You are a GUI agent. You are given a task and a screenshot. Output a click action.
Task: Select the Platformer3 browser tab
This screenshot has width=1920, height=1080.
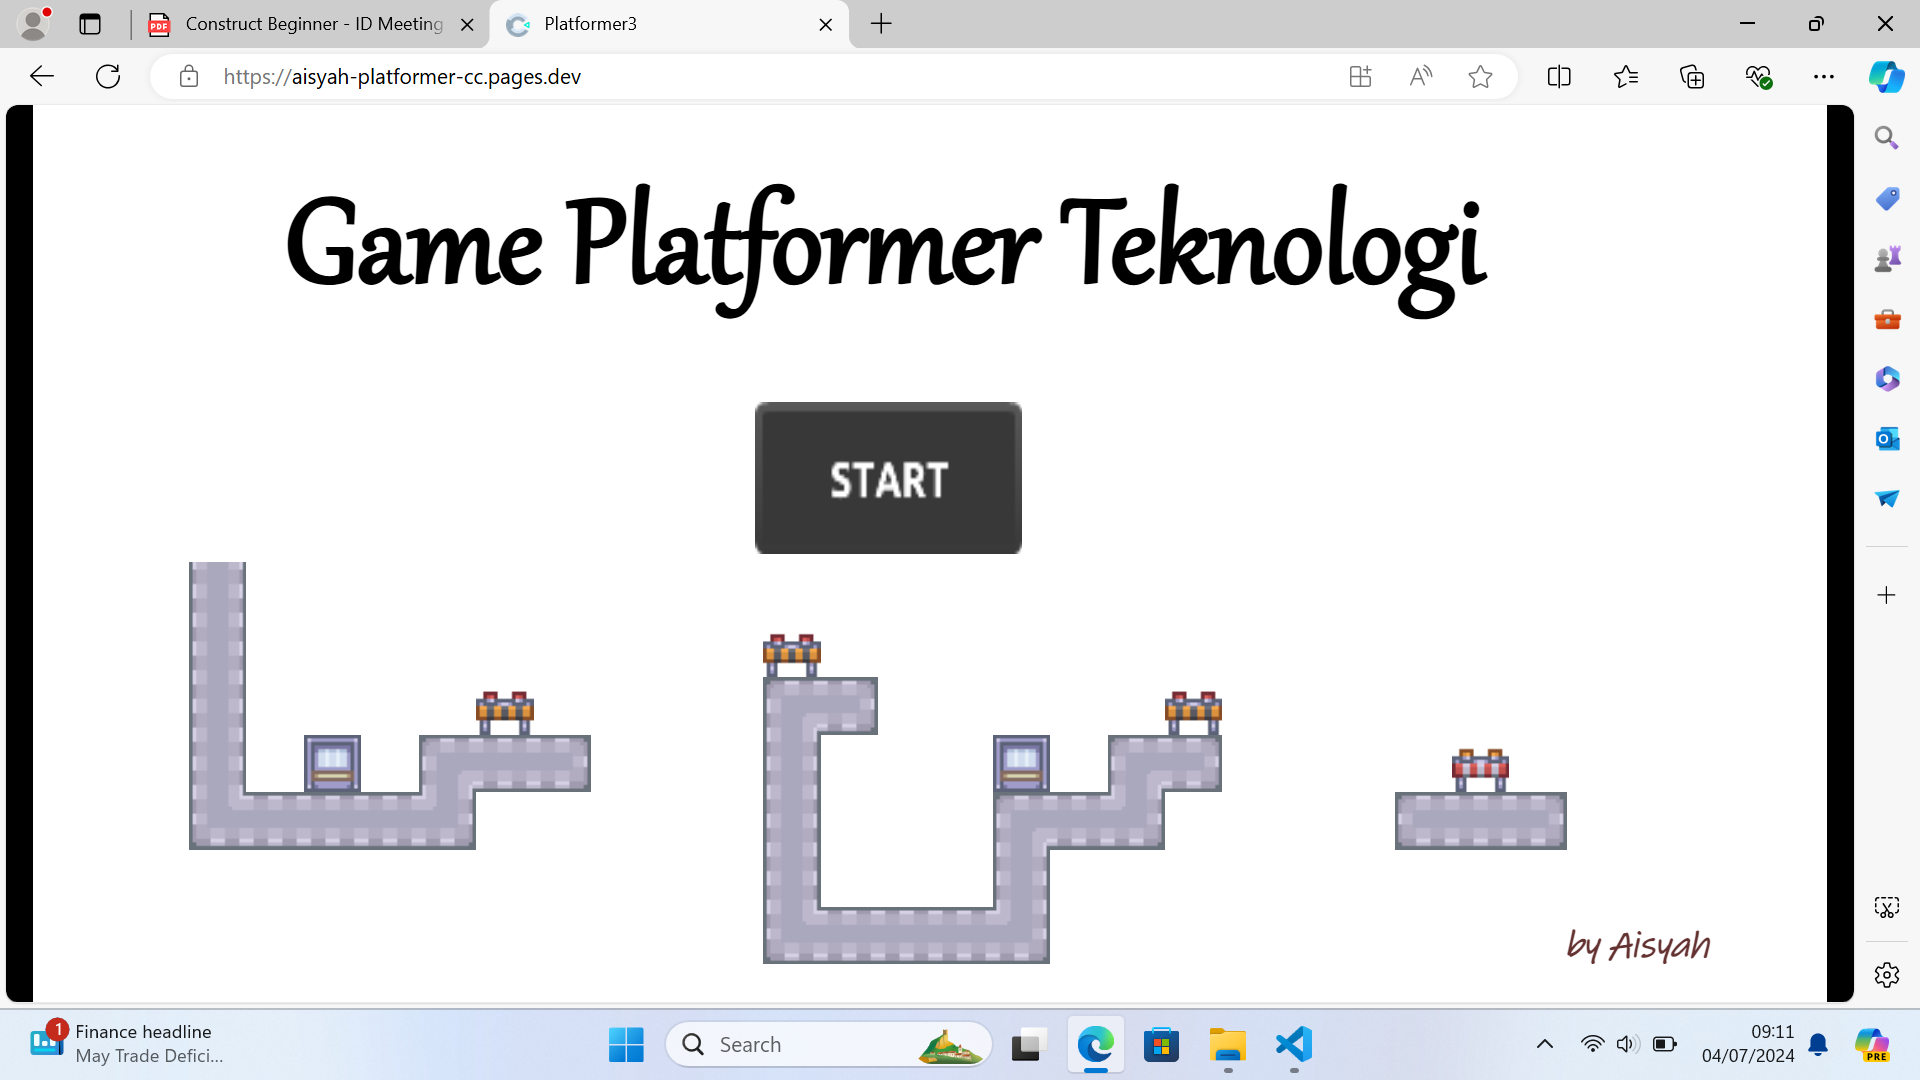(650, 24)
